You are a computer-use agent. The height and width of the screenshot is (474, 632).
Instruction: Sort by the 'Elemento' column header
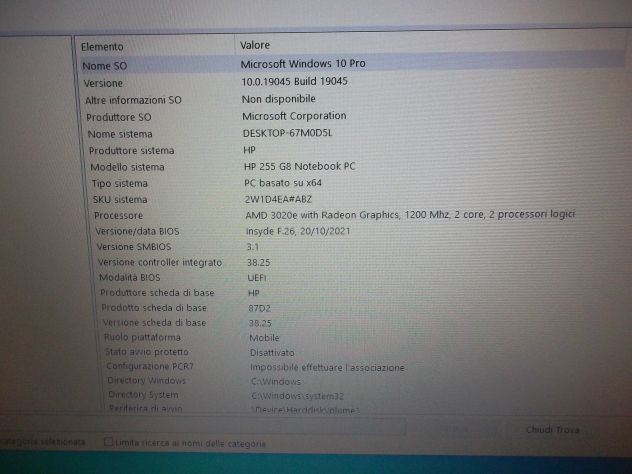point(102,47)
